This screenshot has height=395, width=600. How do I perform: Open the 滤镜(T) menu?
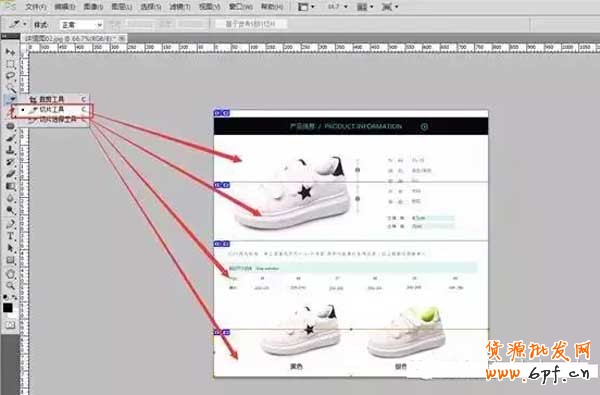tap(180, 7)
